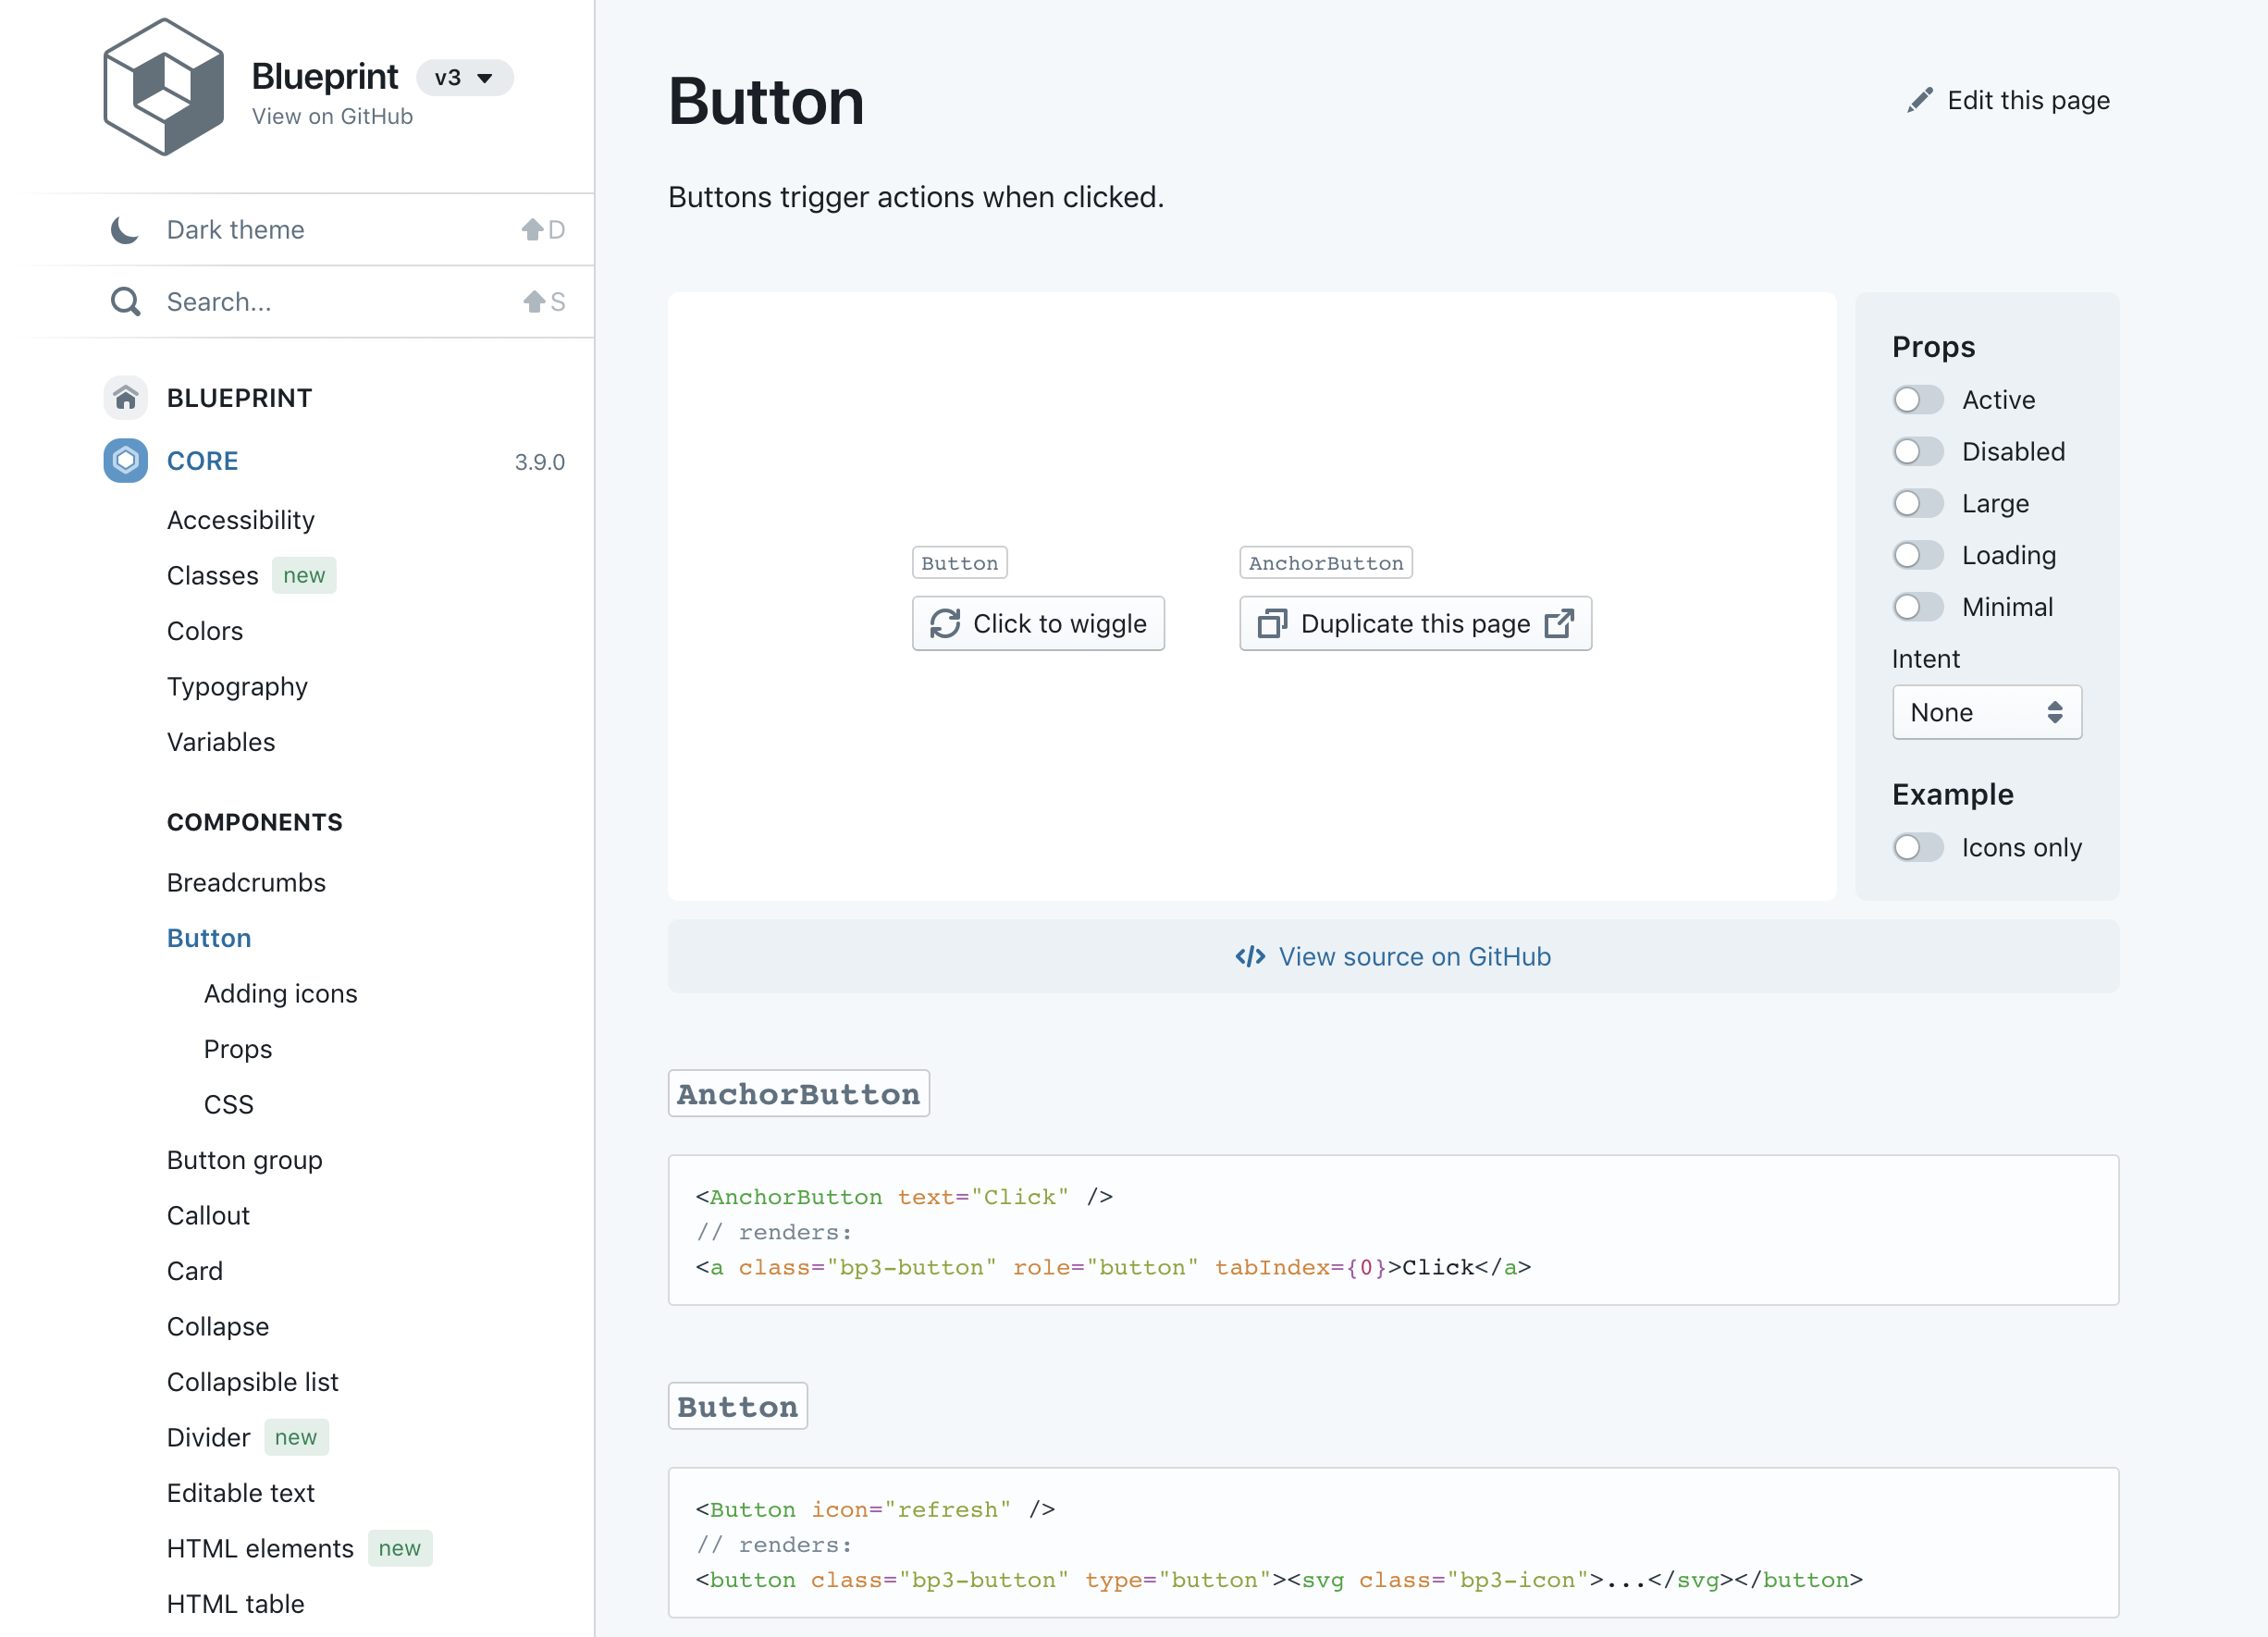The width and height of the screenshot is (2268, 1637).
Task: Click the new tag beside Classes
Action: pyautogui.click(x=304, y=576)
